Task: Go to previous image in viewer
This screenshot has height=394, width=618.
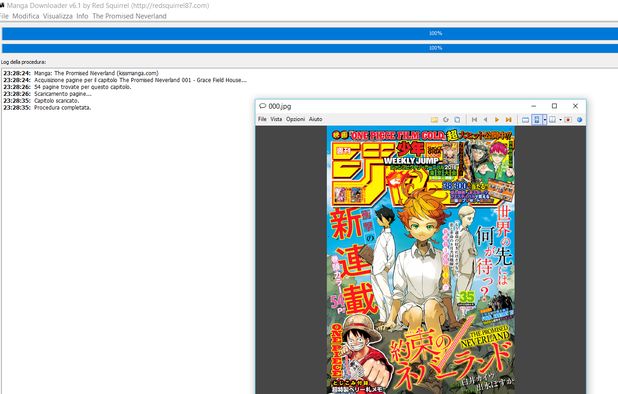Action: (x=486, y=119)
